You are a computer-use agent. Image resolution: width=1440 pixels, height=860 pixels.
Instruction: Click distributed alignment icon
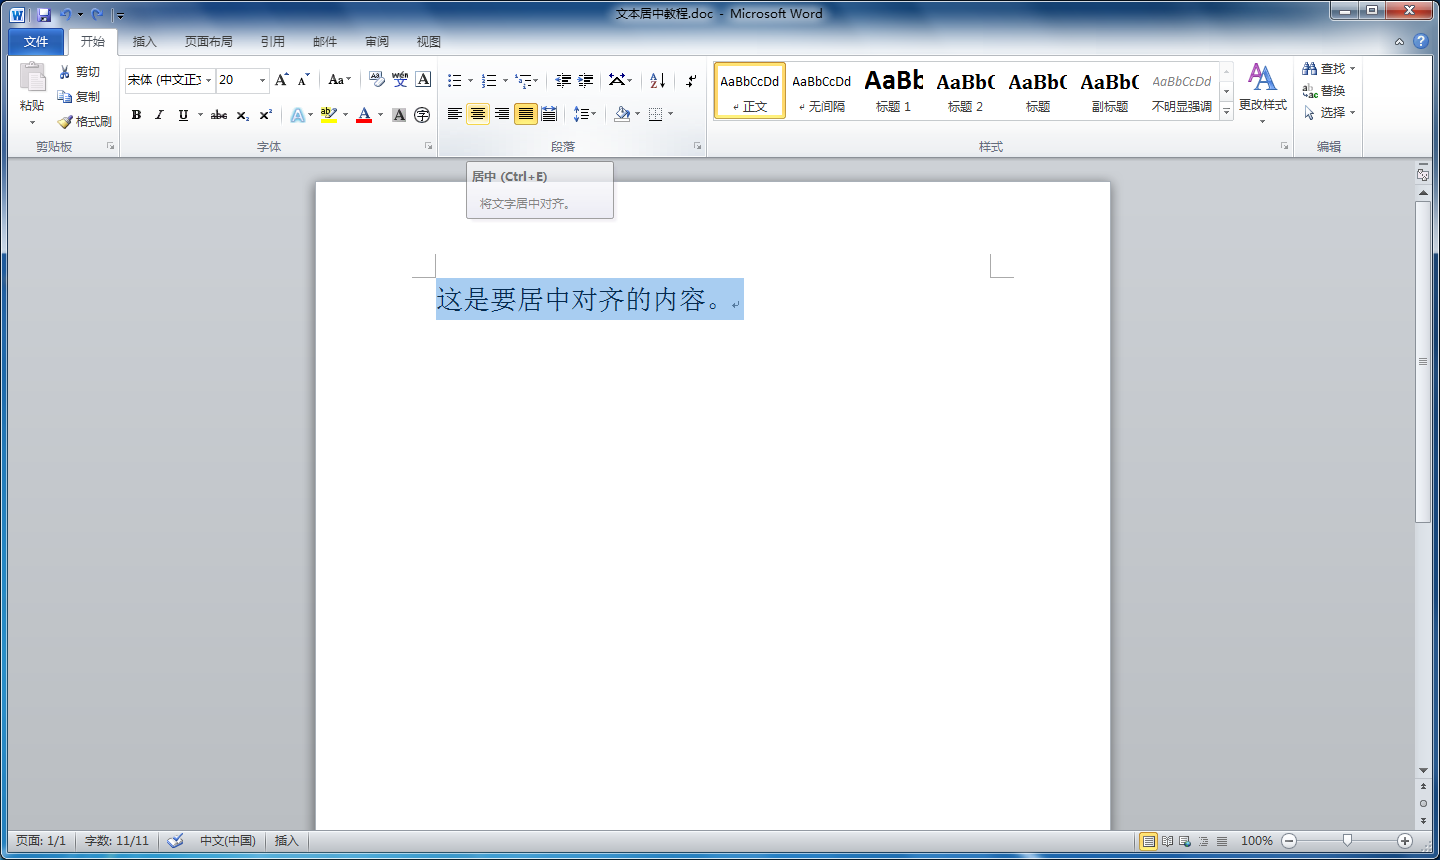pos(549,114)
